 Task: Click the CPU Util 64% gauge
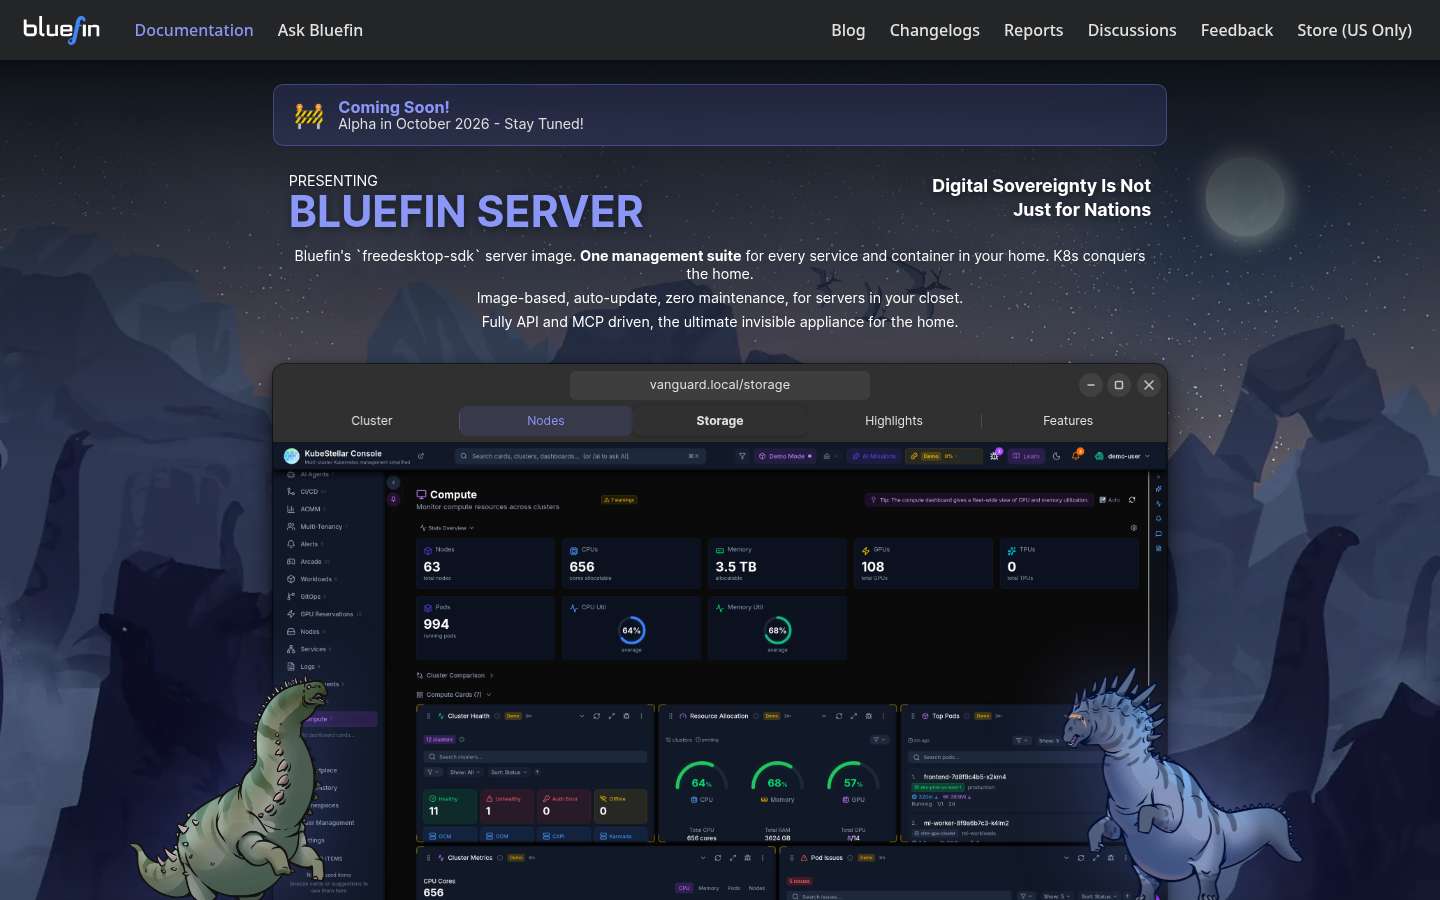click(631, 630)
